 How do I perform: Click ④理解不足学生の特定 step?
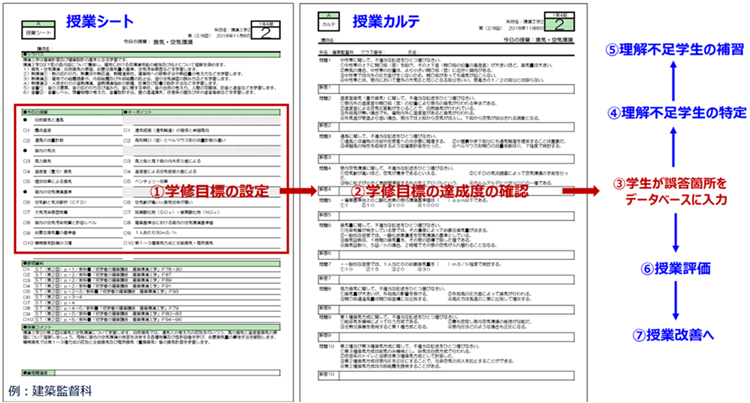click(x=677, y=113)
